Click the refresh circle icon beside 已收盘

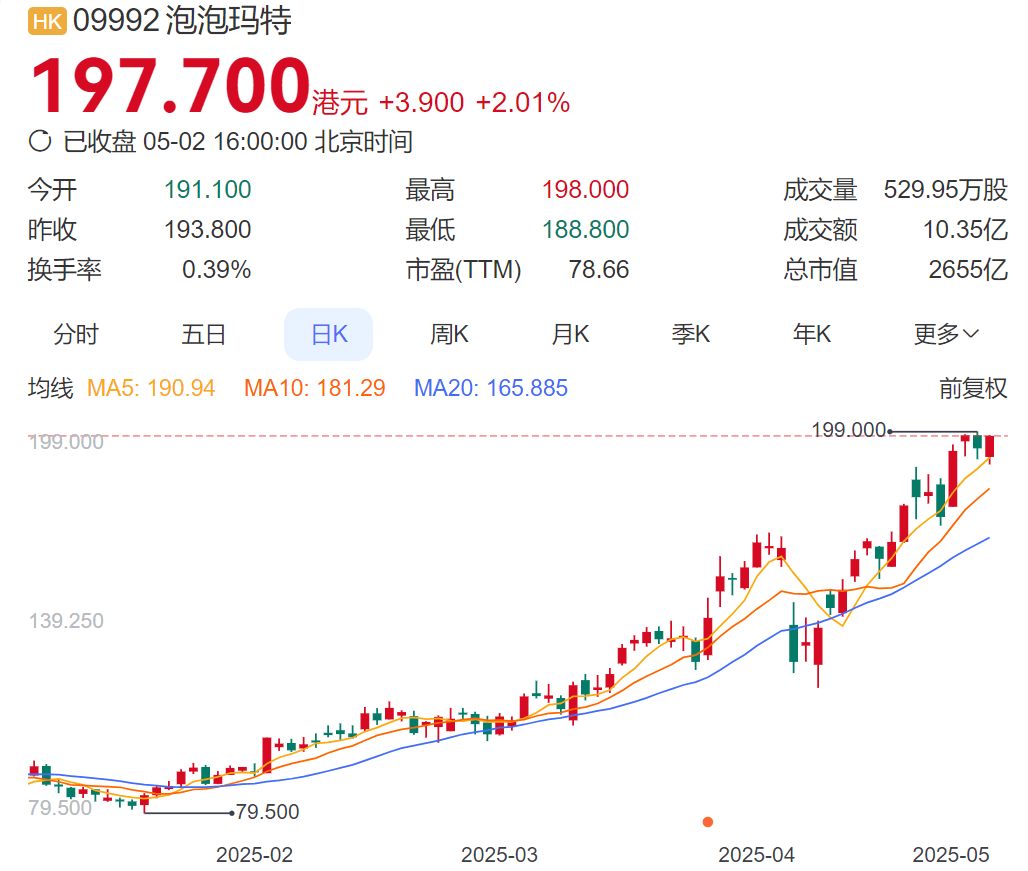40,141
